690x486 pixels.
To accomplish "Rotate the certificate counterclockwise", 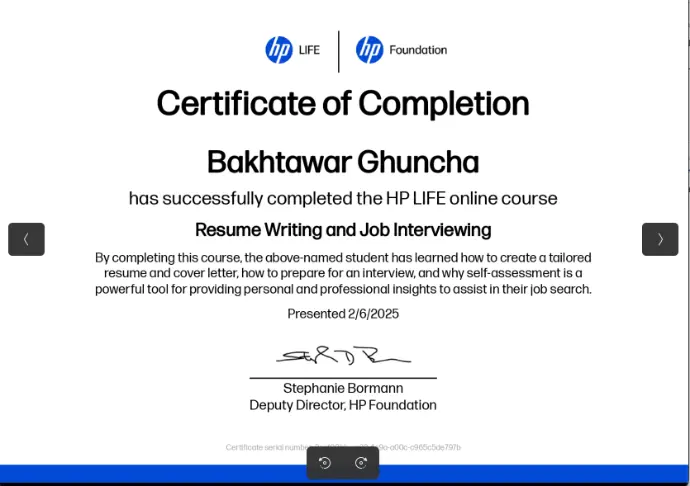I will coord(325,462).
